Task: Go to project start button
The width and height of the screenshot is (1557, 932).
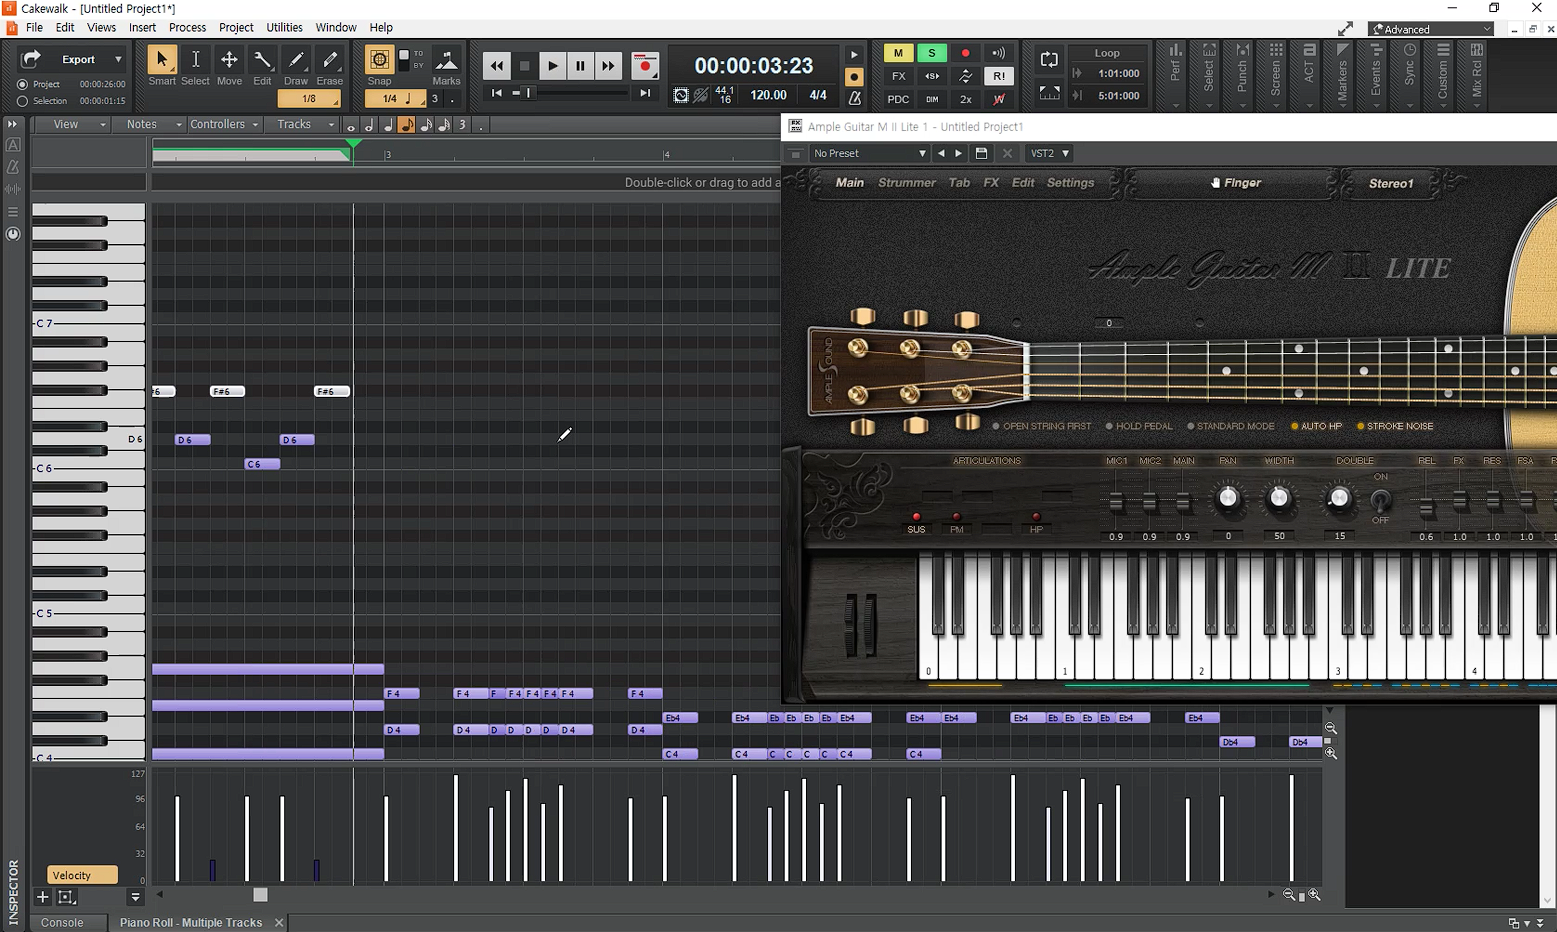Action: [496, 93]
